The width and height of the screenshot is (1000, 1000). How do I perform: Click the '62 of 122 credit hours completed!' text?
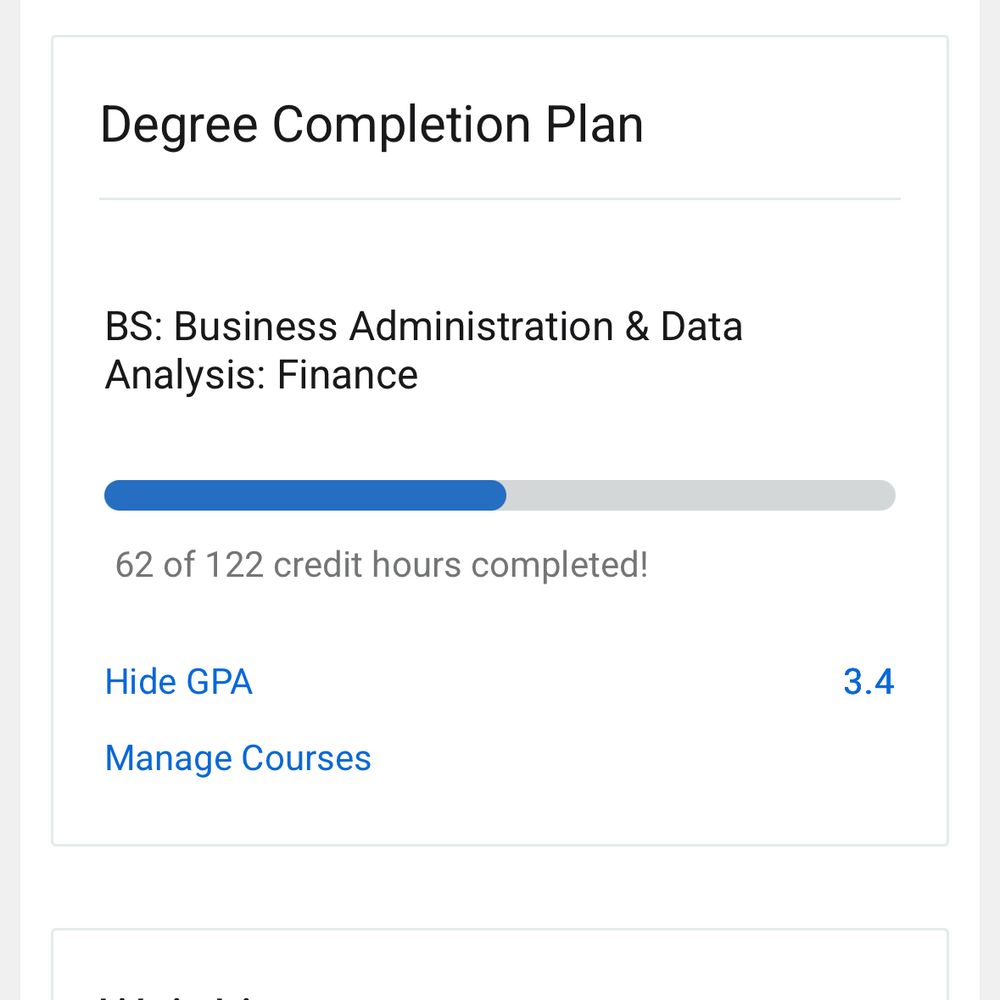[x=381, y=565]
